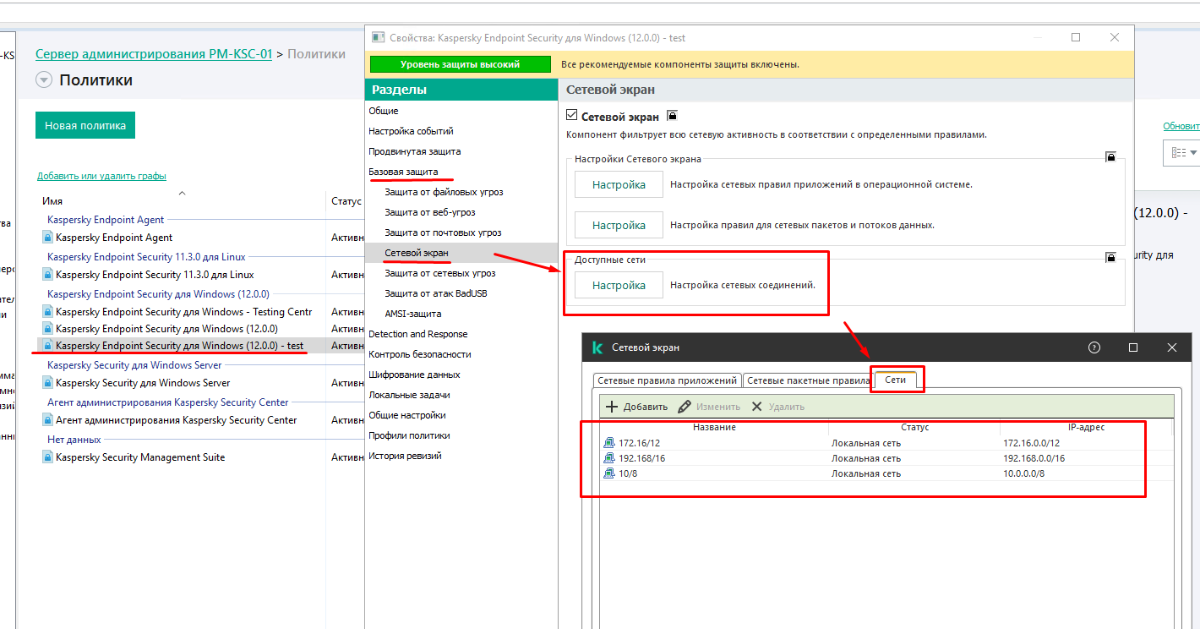Image resolution: width=1200 pixels, height=629 pixels.
Task: Click the policy icon for Агент администрирования Kaspersky Security Center
Action: 47,421
